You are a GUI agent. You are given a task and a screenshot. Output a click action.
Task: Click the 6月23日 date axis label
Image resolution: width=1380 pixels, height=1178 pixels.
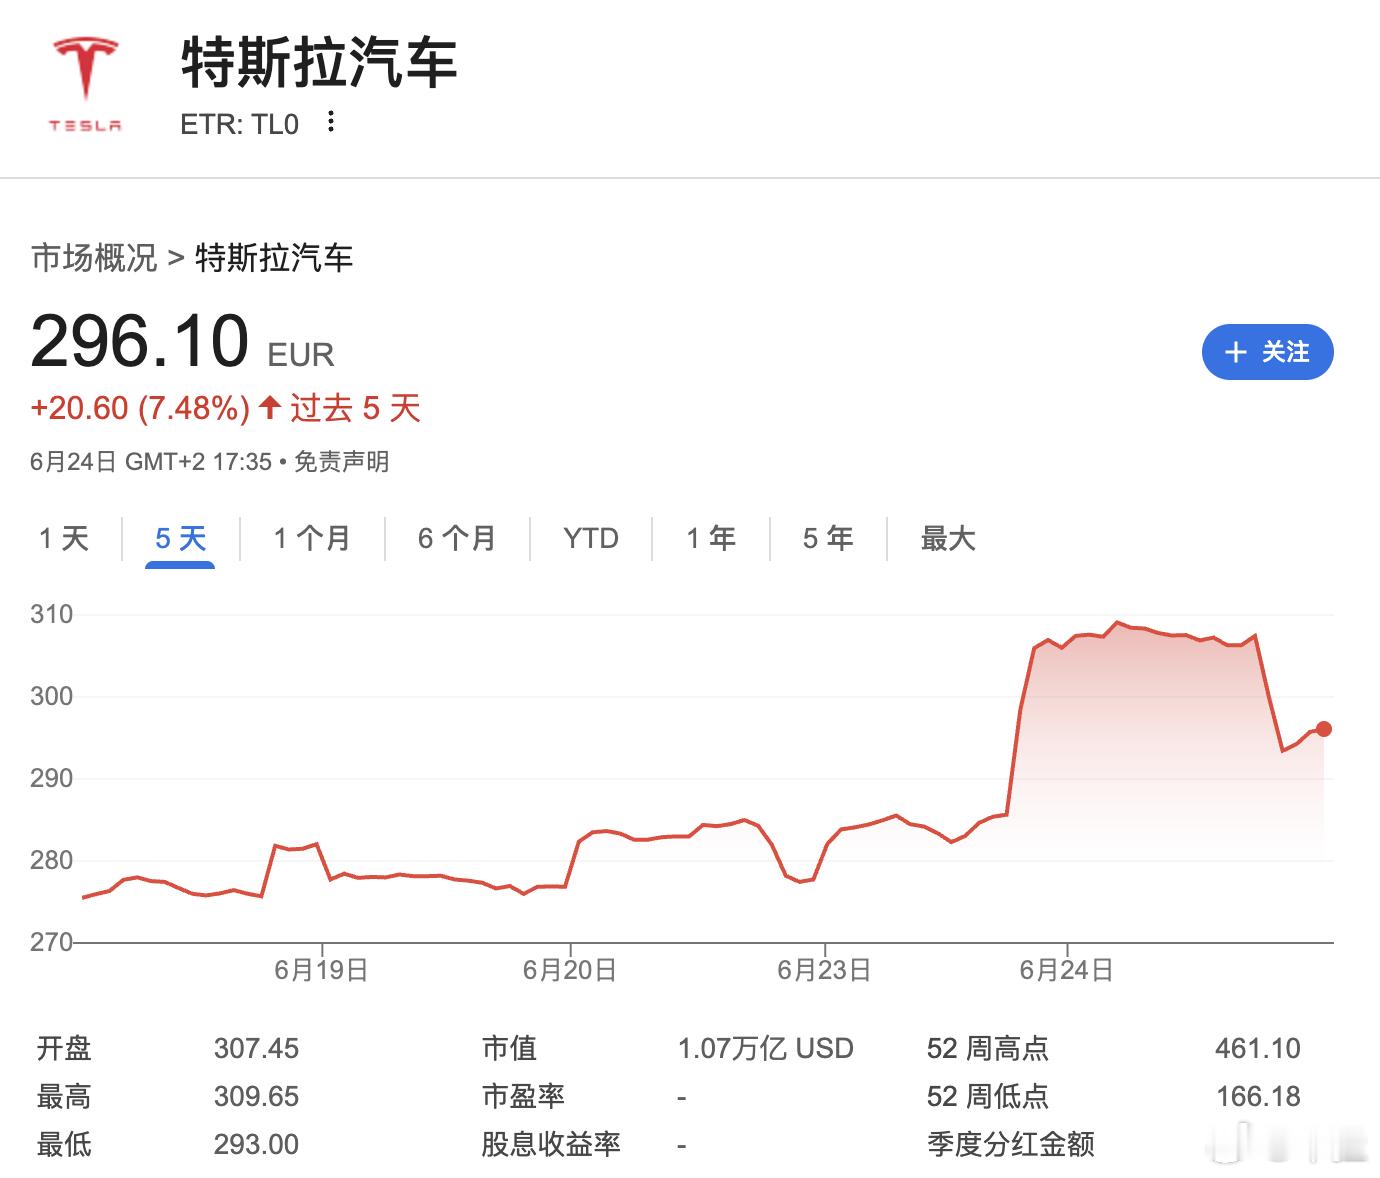[824, 970]
